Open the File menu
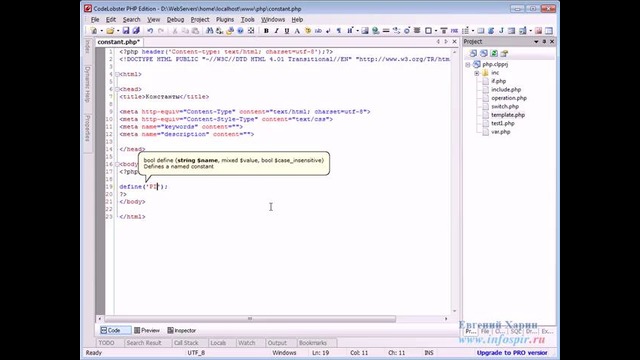640x360 pixels. (95, 20)
